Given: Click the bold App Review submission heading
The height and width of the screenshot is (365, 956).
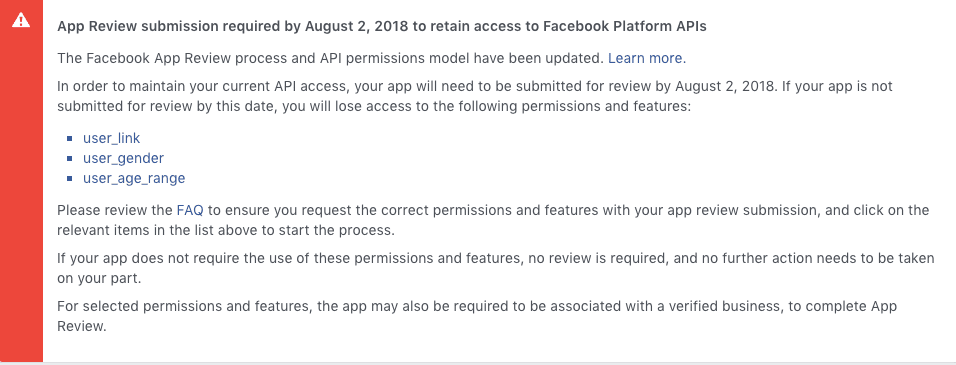Looking at the screenshot, I should (x=382, y=27).
